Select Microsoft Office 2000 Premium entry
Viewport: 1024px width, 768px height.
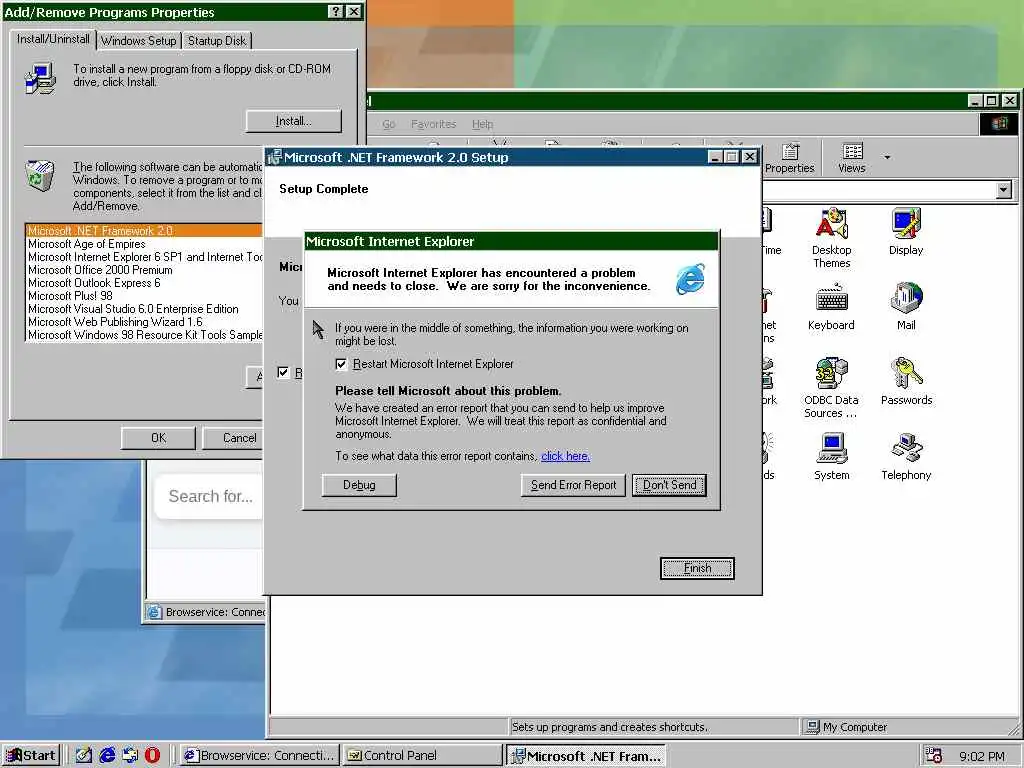[144, 270]
